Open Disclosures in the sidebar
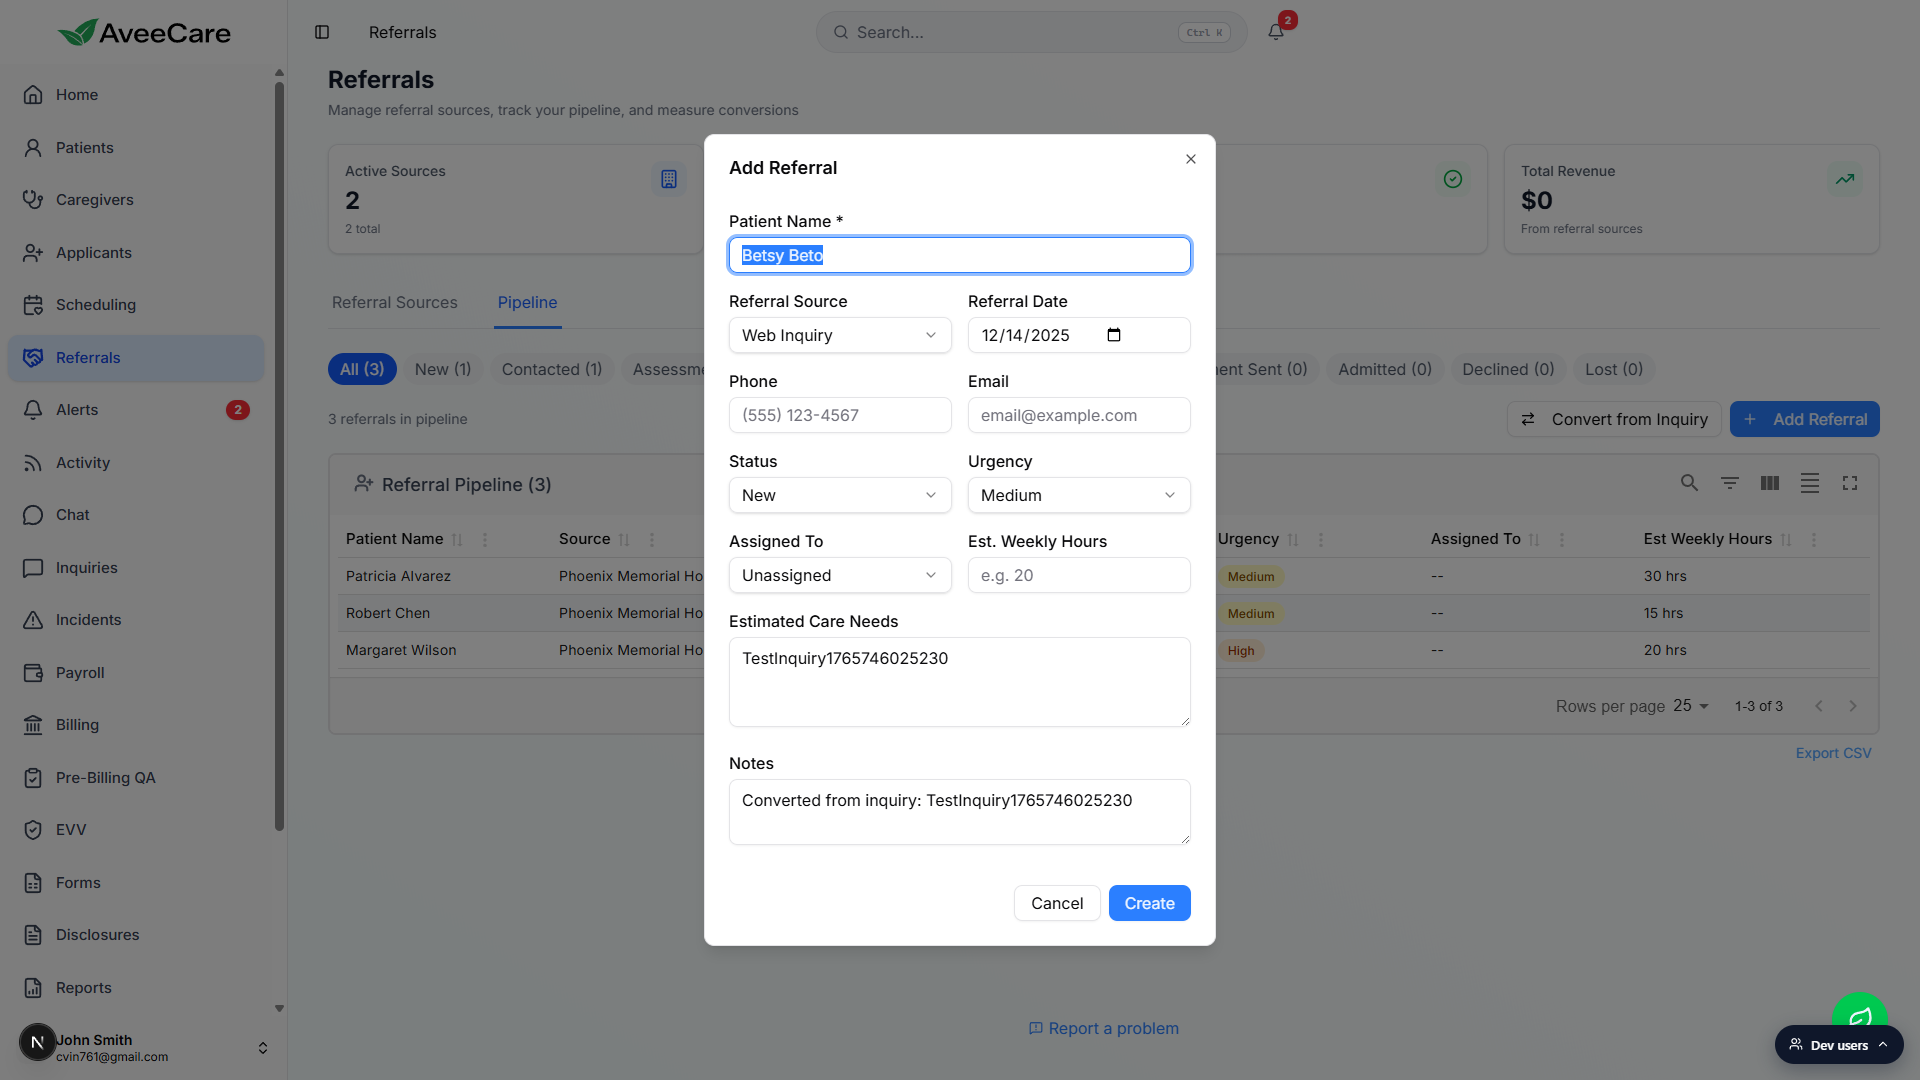The width and height of the screenshot is (1920, 1080). [x=135, y=935]
